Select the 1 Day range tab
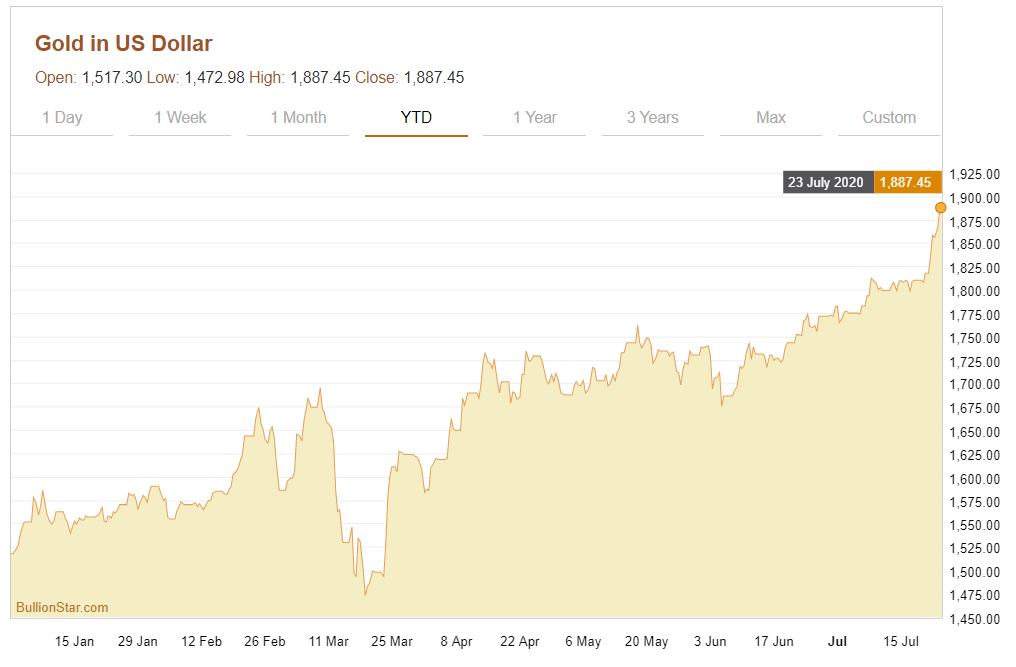The width and height of the screenshot is (1016, 667). (x=62, y=118)
